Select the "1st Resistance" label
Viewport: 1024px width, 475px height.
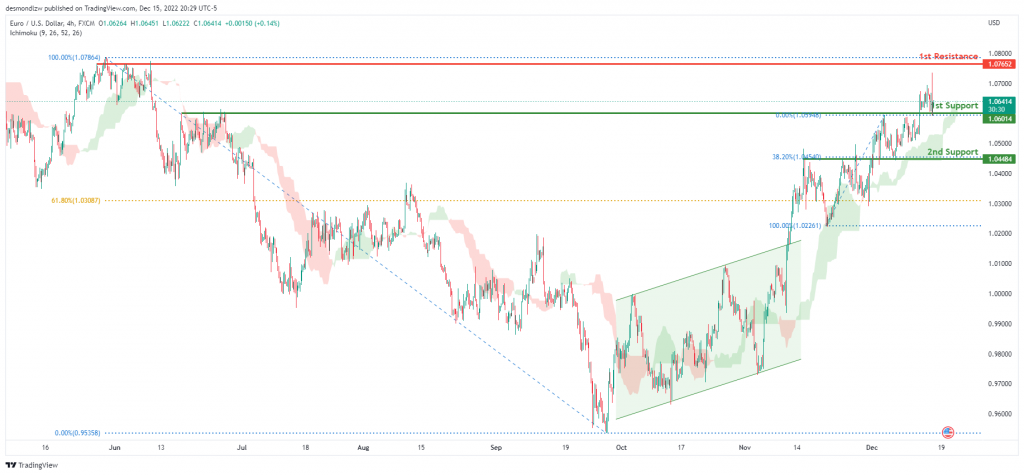(x=949, y=57)
